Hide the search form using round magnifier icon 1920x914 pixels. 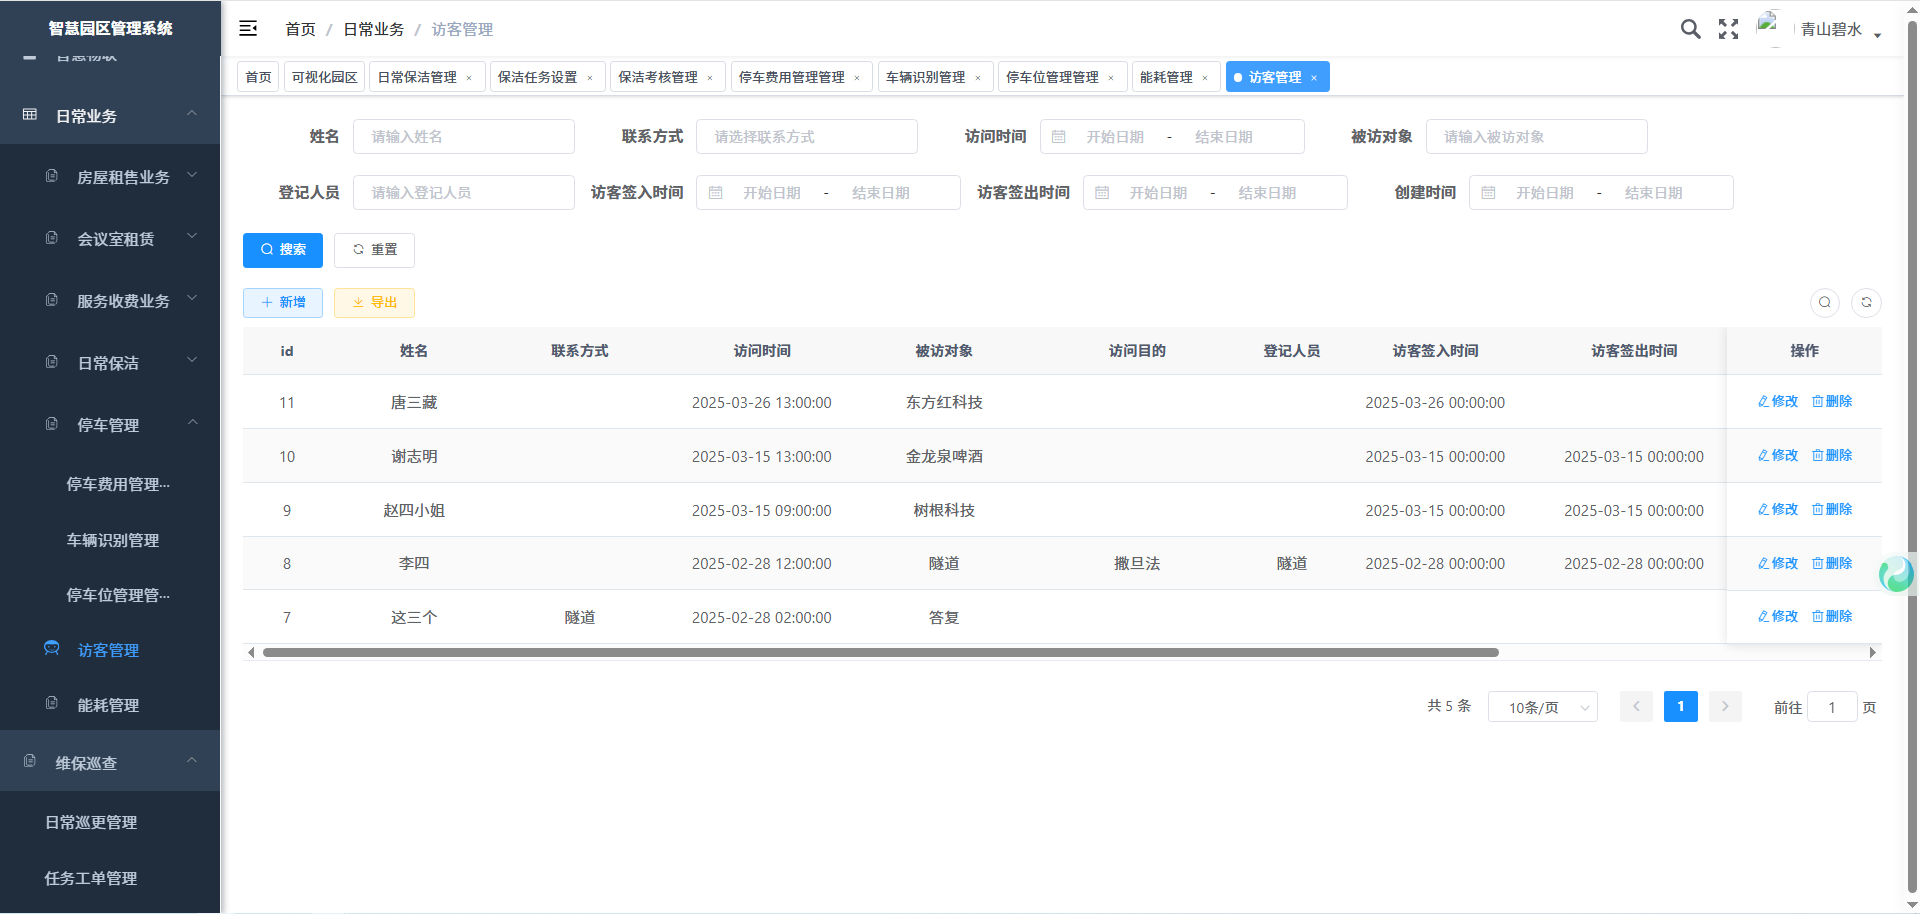pos(1825,302)
